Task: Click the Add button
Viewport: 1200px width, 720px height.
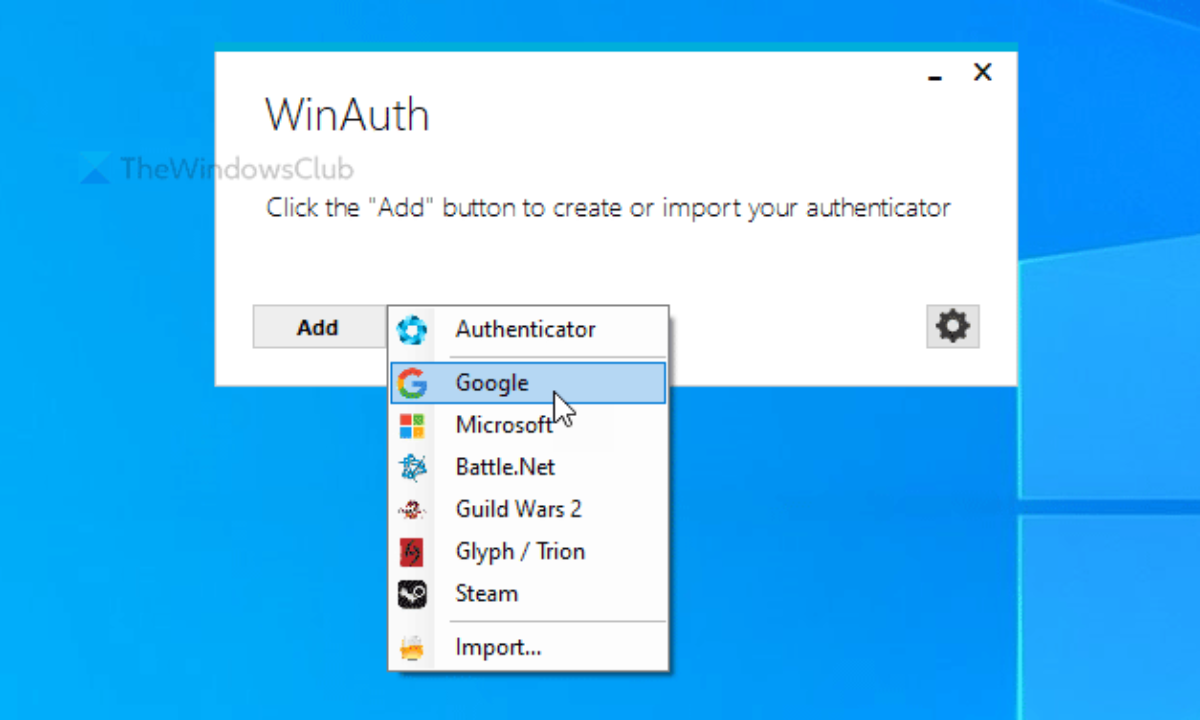Action: (319, 327)
